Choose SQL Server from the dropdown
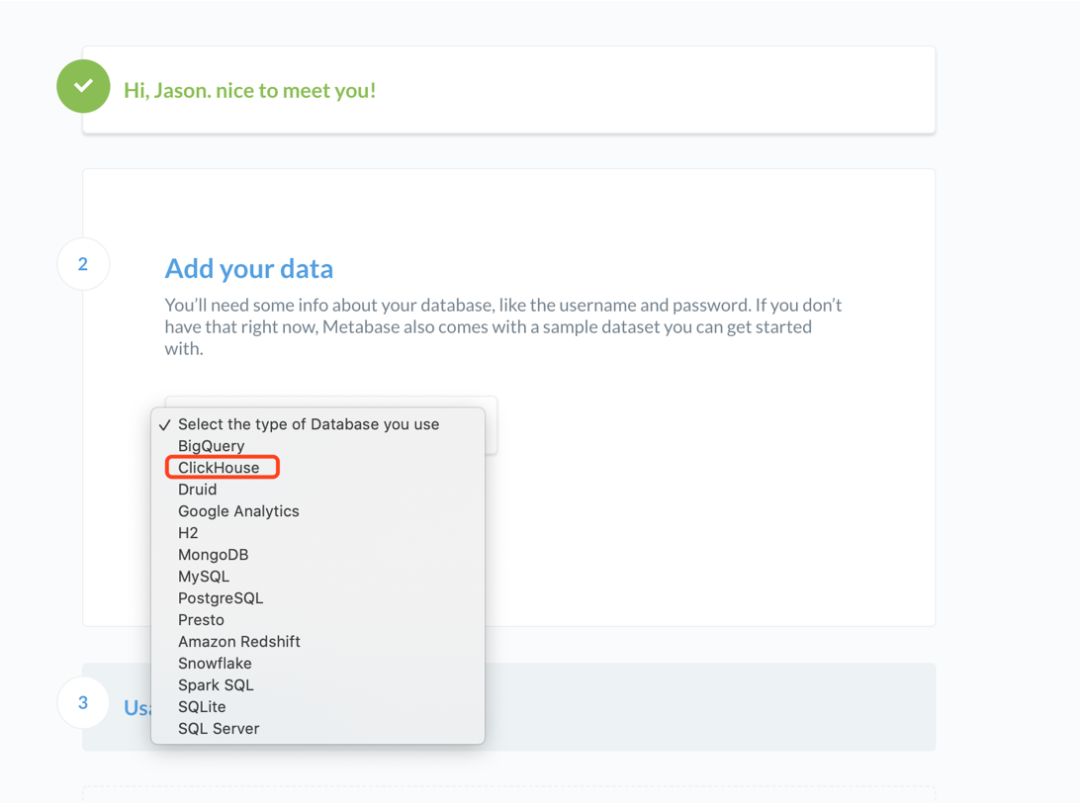The image size is (1080, 811). [218, 729]
